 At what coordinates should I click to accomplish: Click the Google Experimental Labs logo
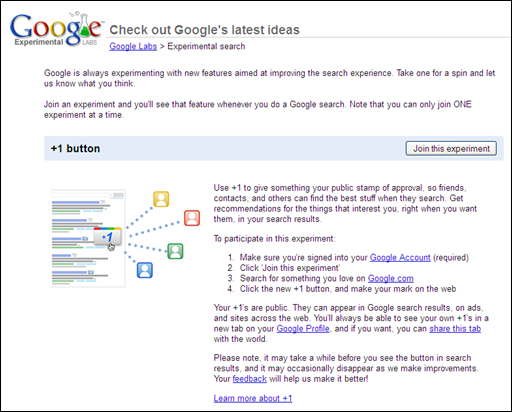pos(57,30)
